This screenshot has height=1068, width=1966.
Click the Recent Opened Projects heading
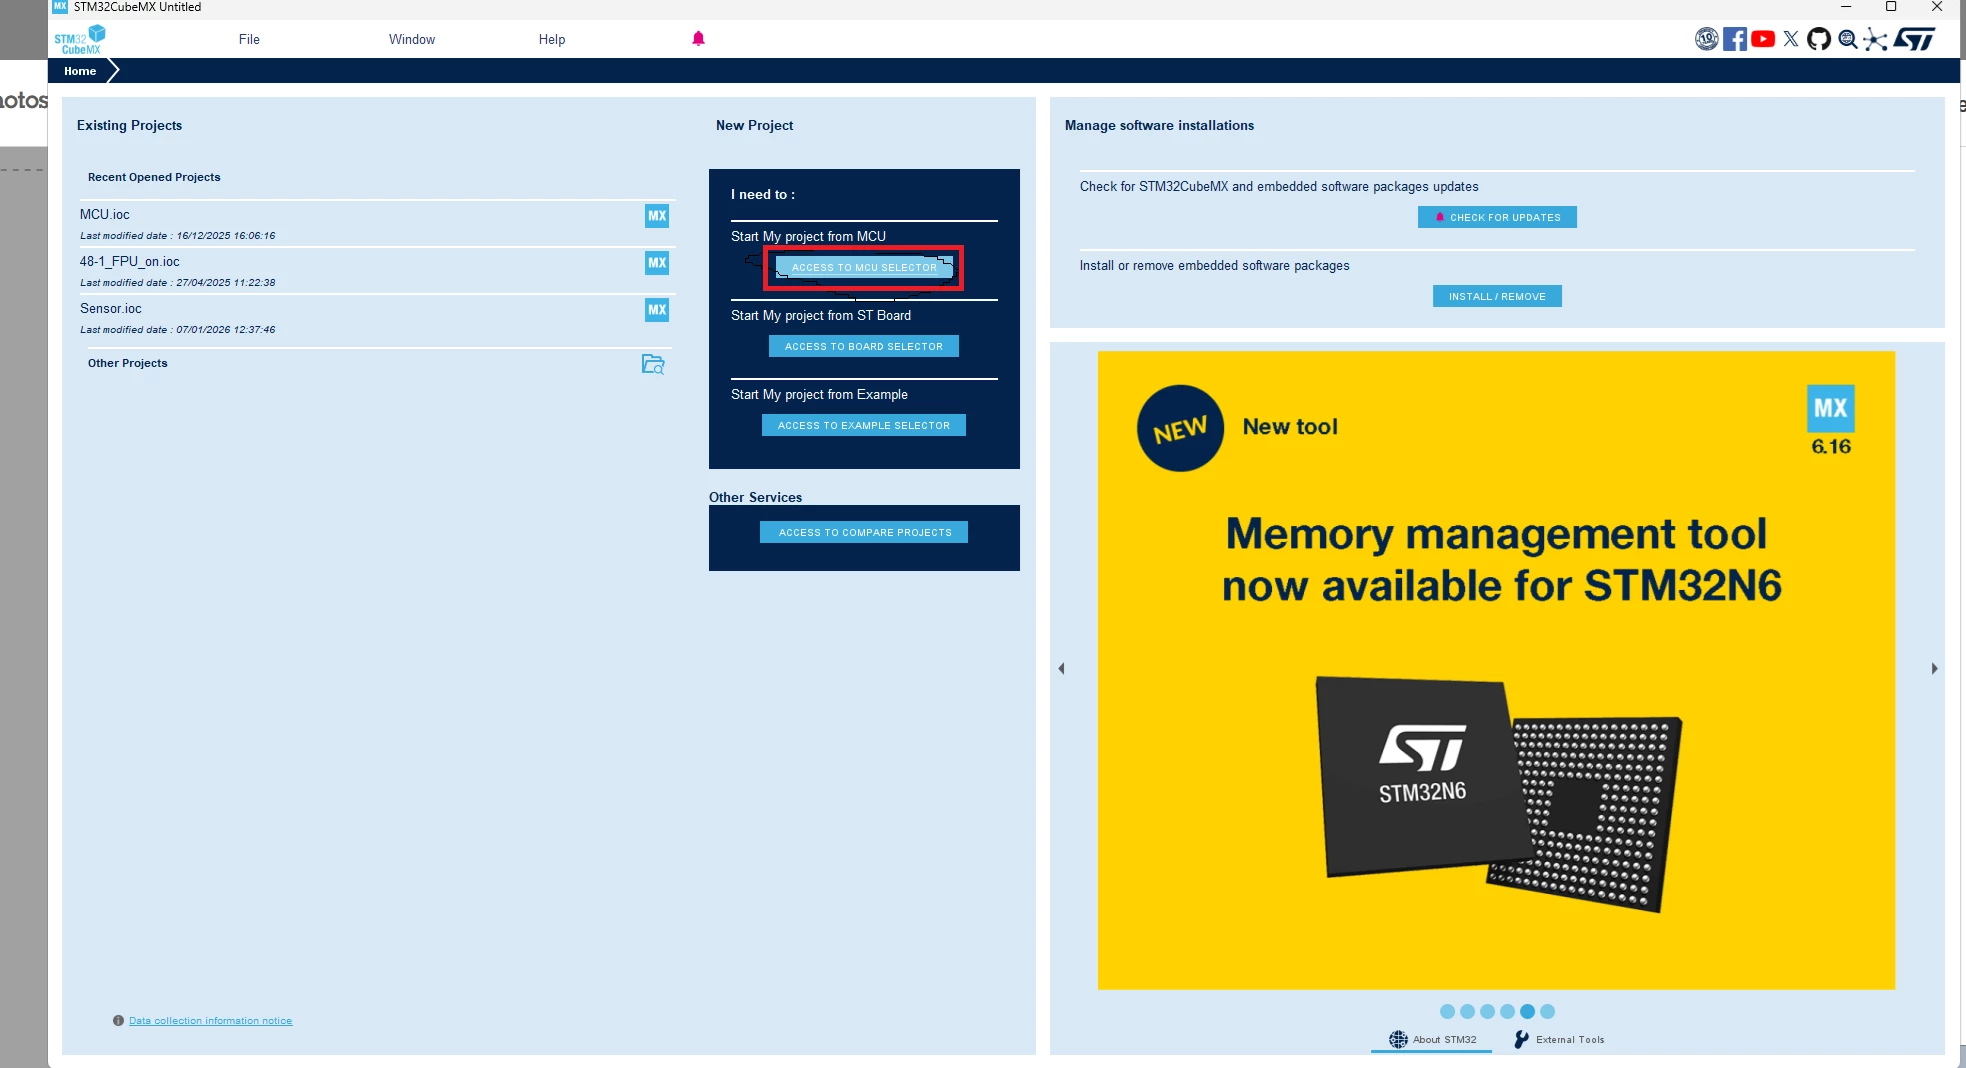point(154,177)
